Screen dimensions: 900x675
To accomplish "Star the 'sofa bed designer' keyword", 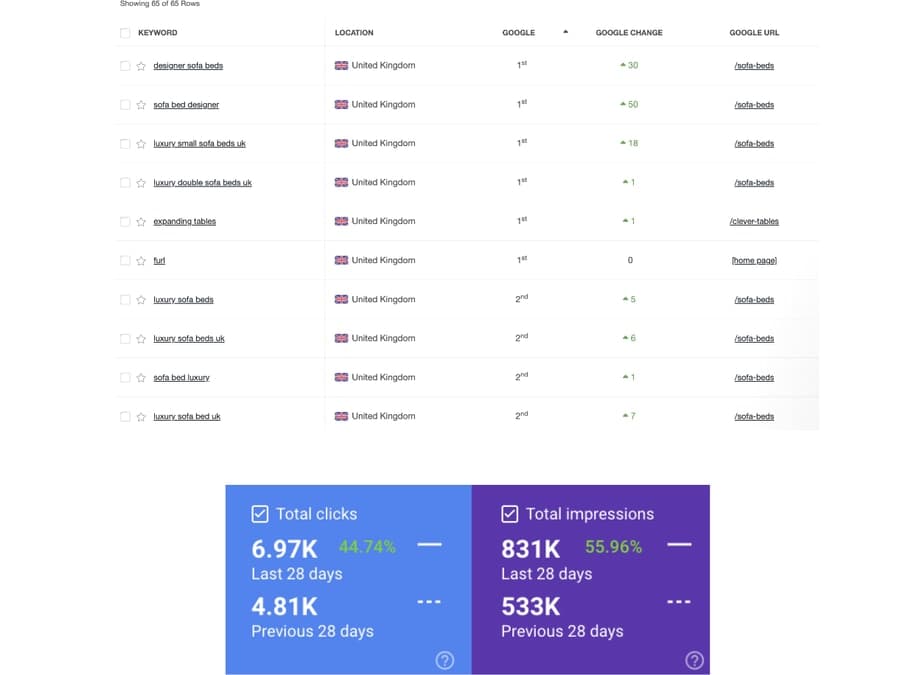I will [x=141, y=105].
